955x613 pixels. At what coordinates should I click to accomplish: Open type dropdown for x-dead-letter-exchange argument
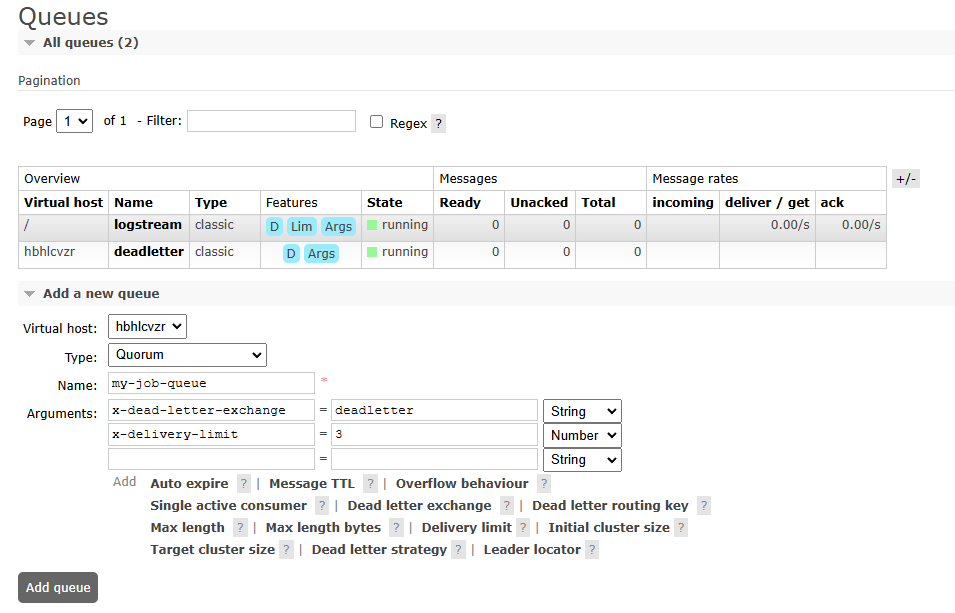tap(582, 411)
